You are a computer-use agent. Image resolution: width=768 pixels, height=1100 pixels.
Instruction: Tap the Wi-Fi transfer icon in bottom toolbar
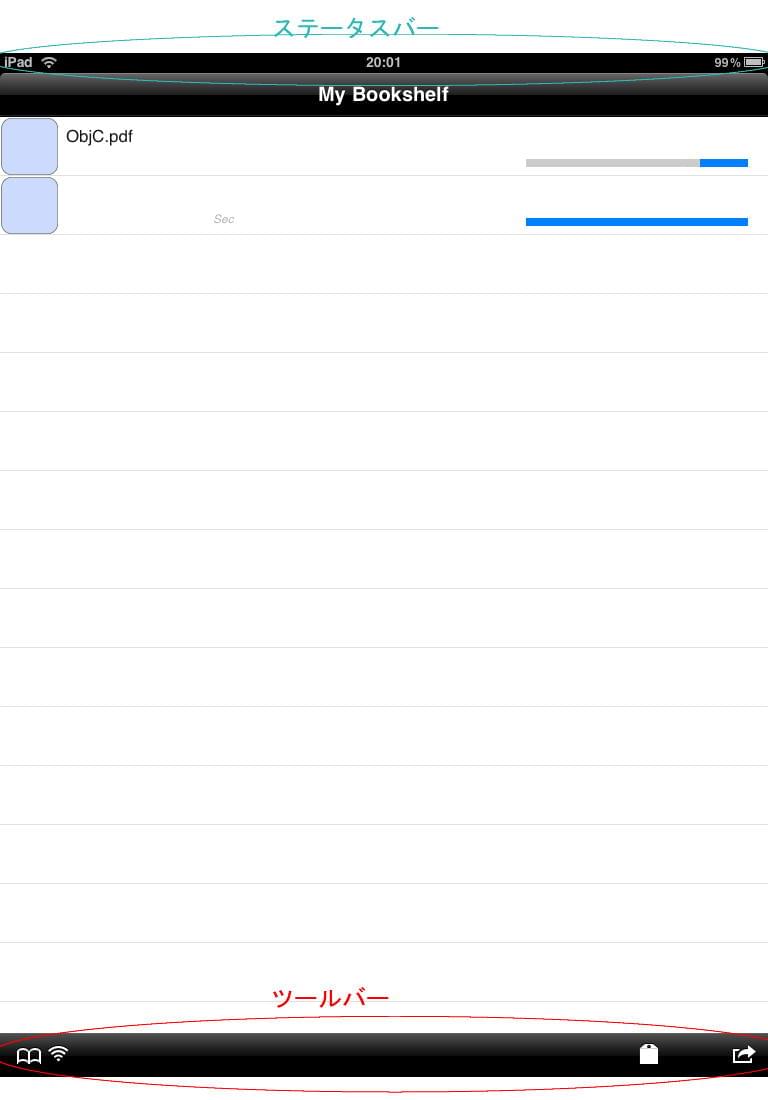pyautogui.click(x=59, y=1054)
